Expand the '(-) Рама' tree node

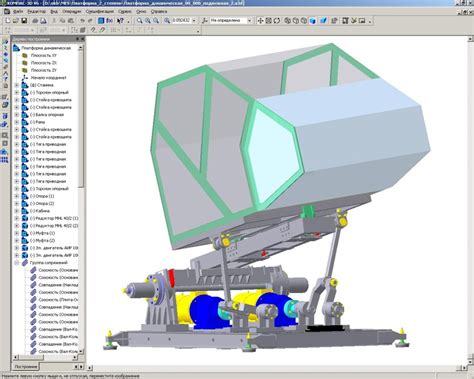(17, 122)
